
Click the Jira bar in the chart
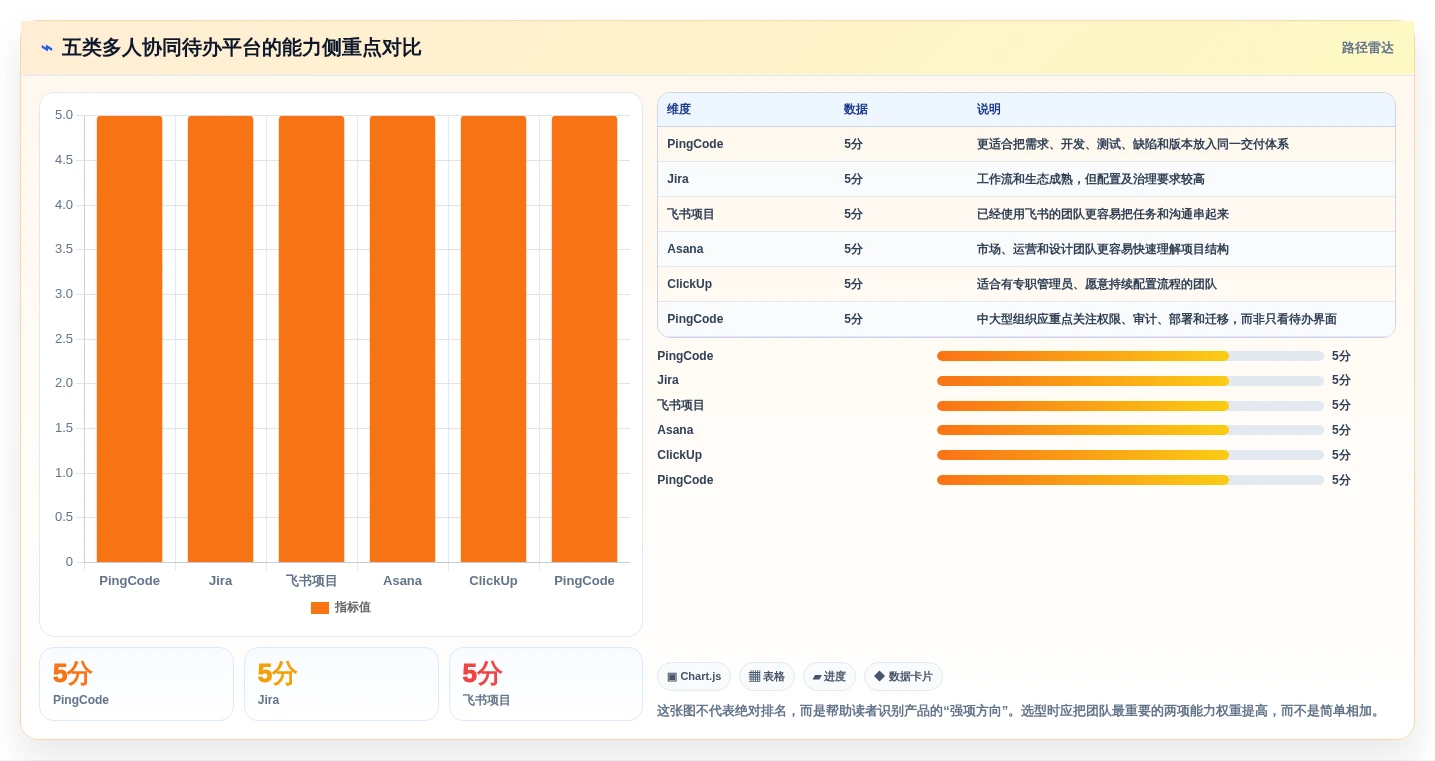[220, 339]
